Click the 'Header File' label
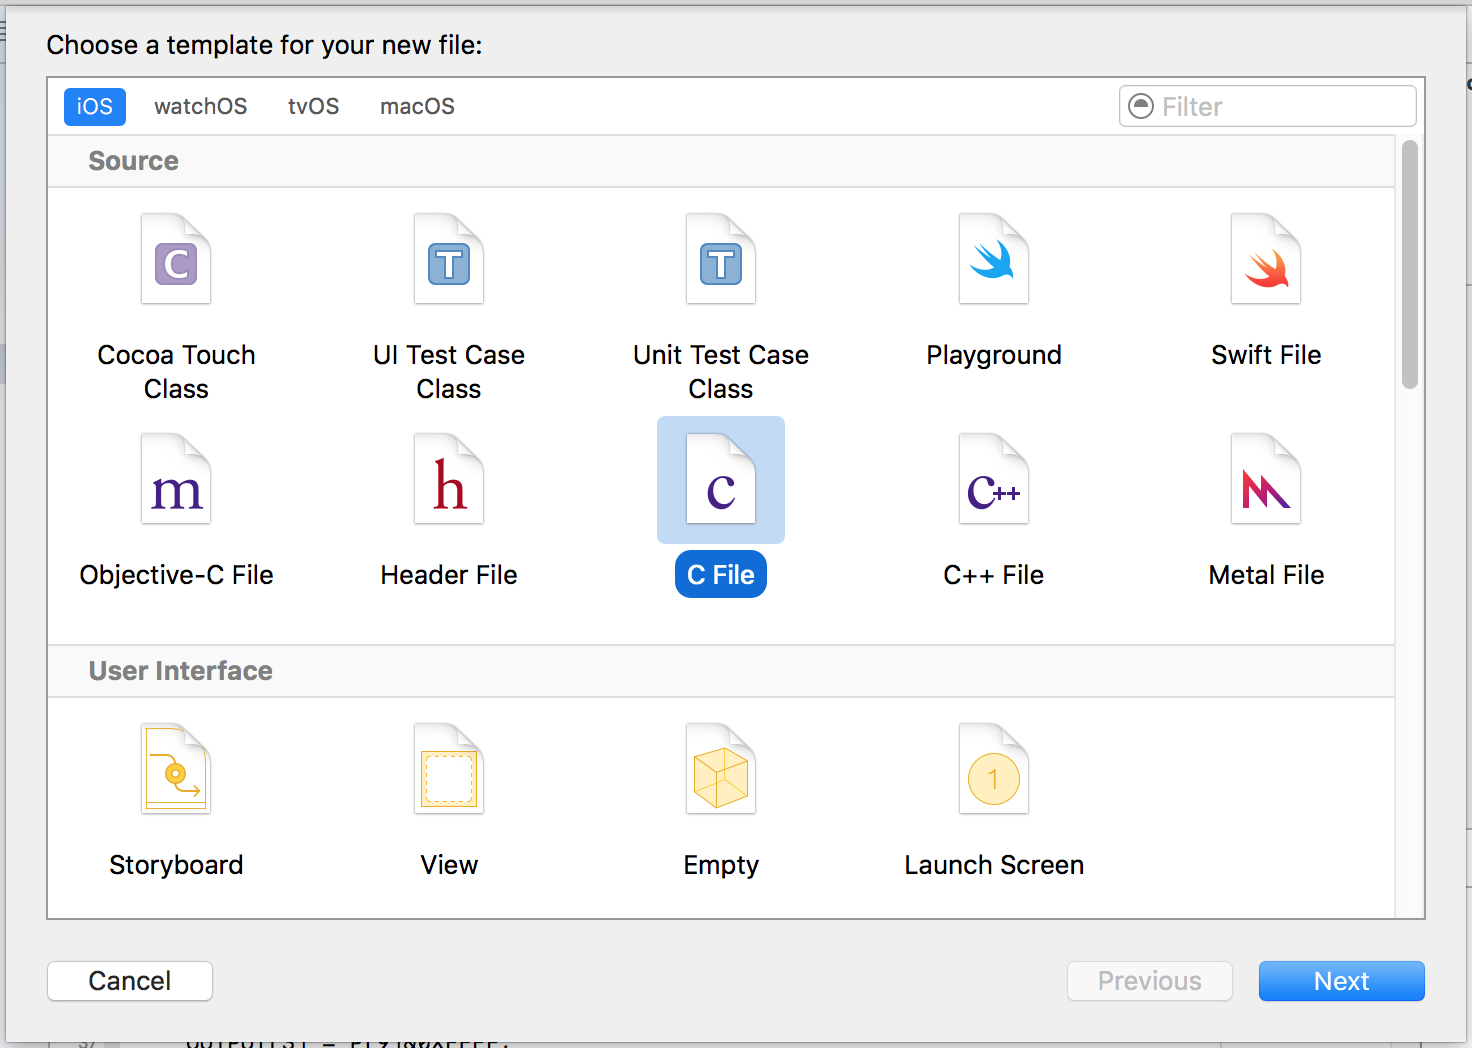The height and width of the screenshot is (1048, 1472). point(449,575)
